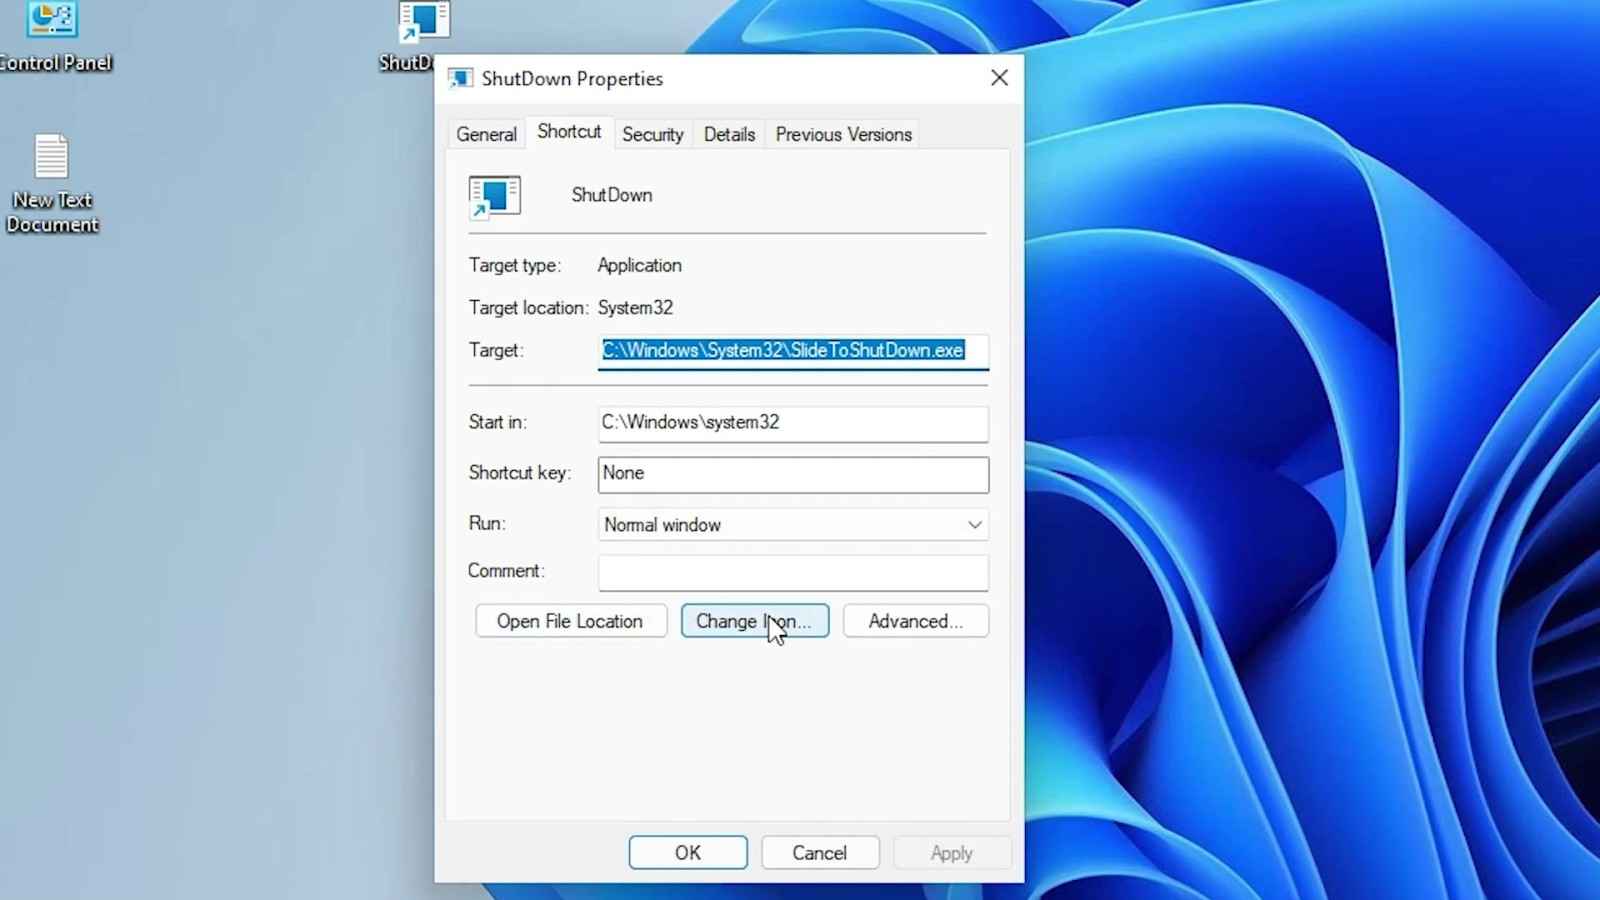Open the ShutDown shortcut on the desktop
The image size is (1600, 900).
point(421,22)
